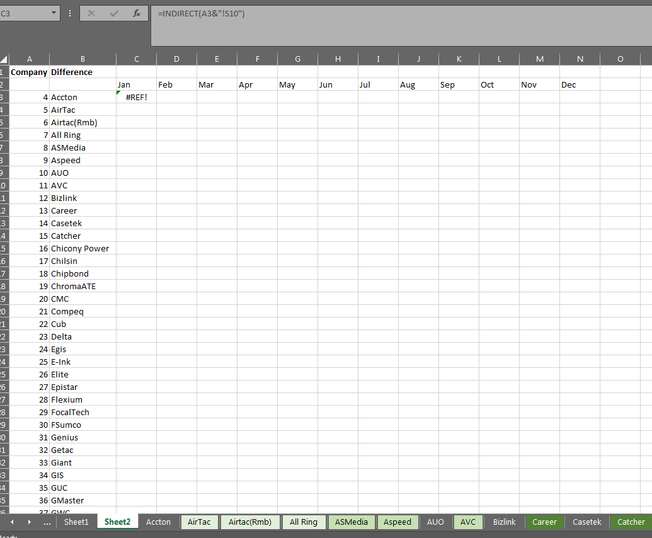Select column O header
Viewport: 652px width, 538px height.
(620, 59)
